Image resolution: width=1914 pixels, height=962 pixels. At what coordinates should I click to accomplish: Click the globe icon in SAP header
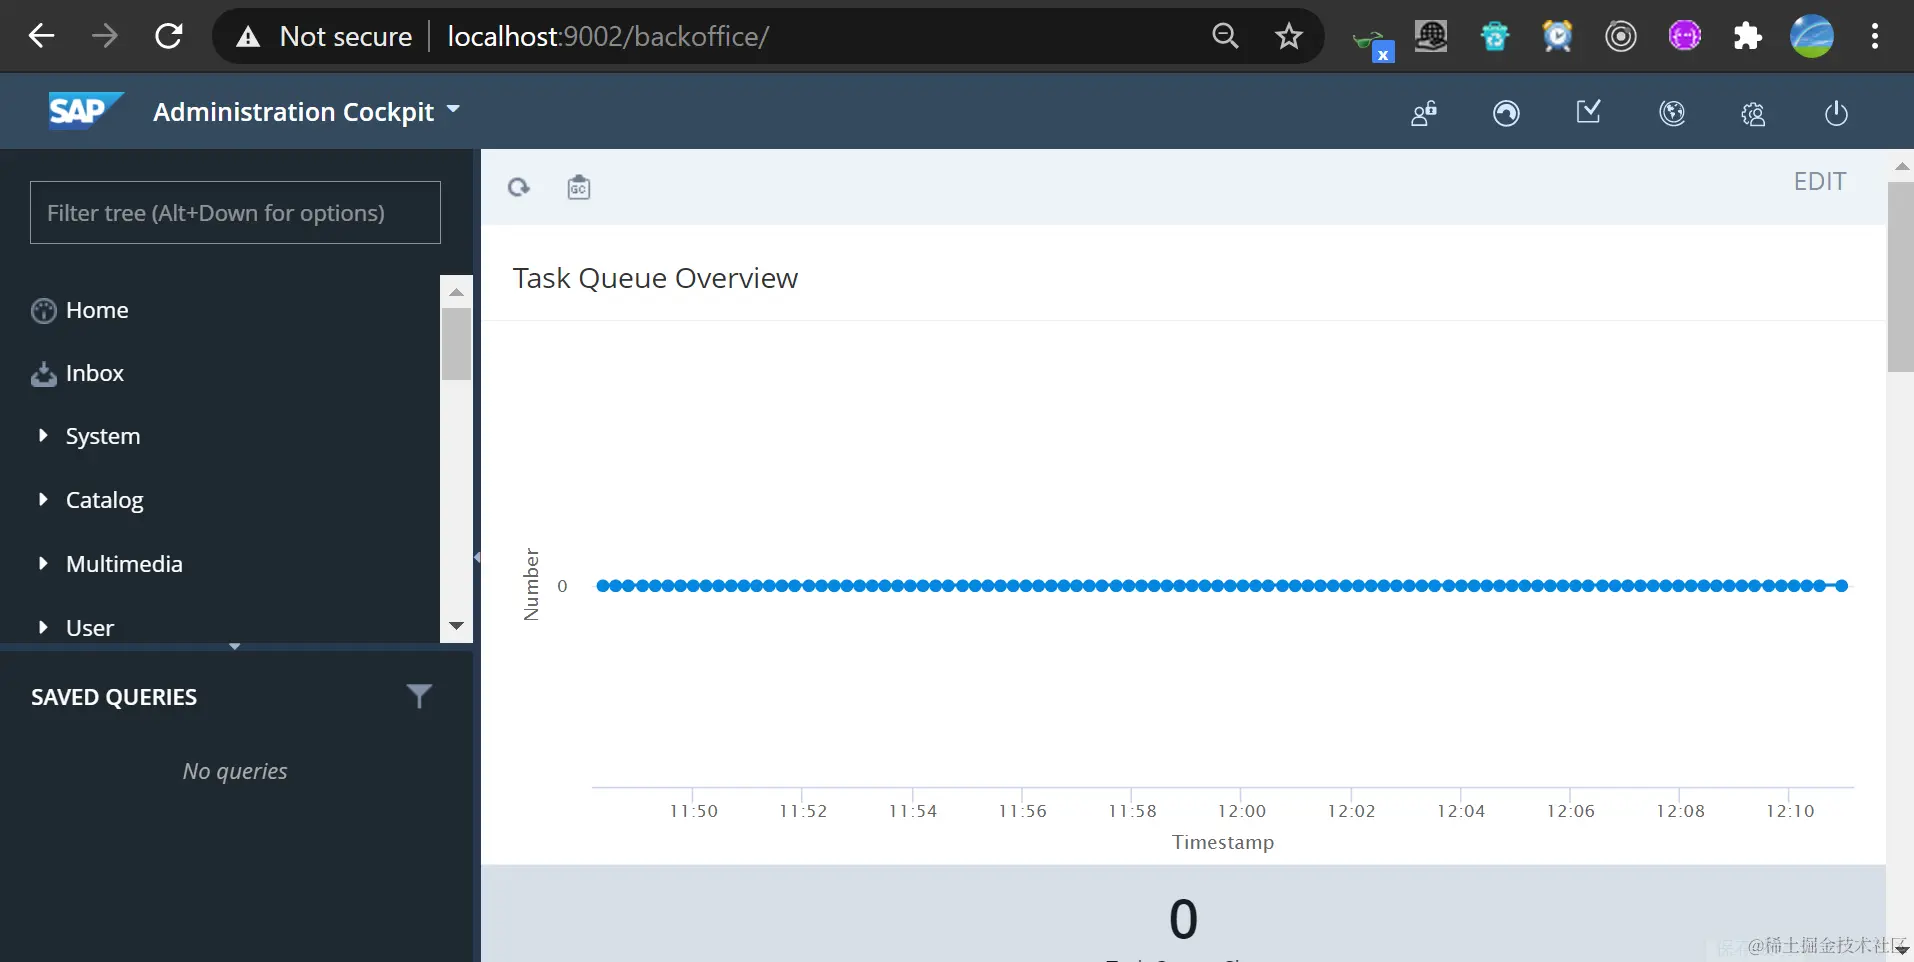coord(1672,113)
